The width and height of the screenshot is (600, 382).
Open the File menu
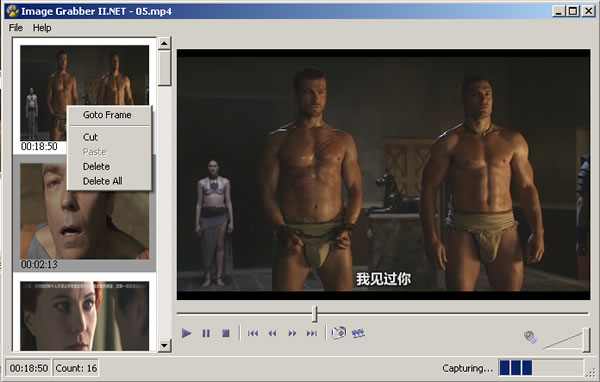click(16, 28)
